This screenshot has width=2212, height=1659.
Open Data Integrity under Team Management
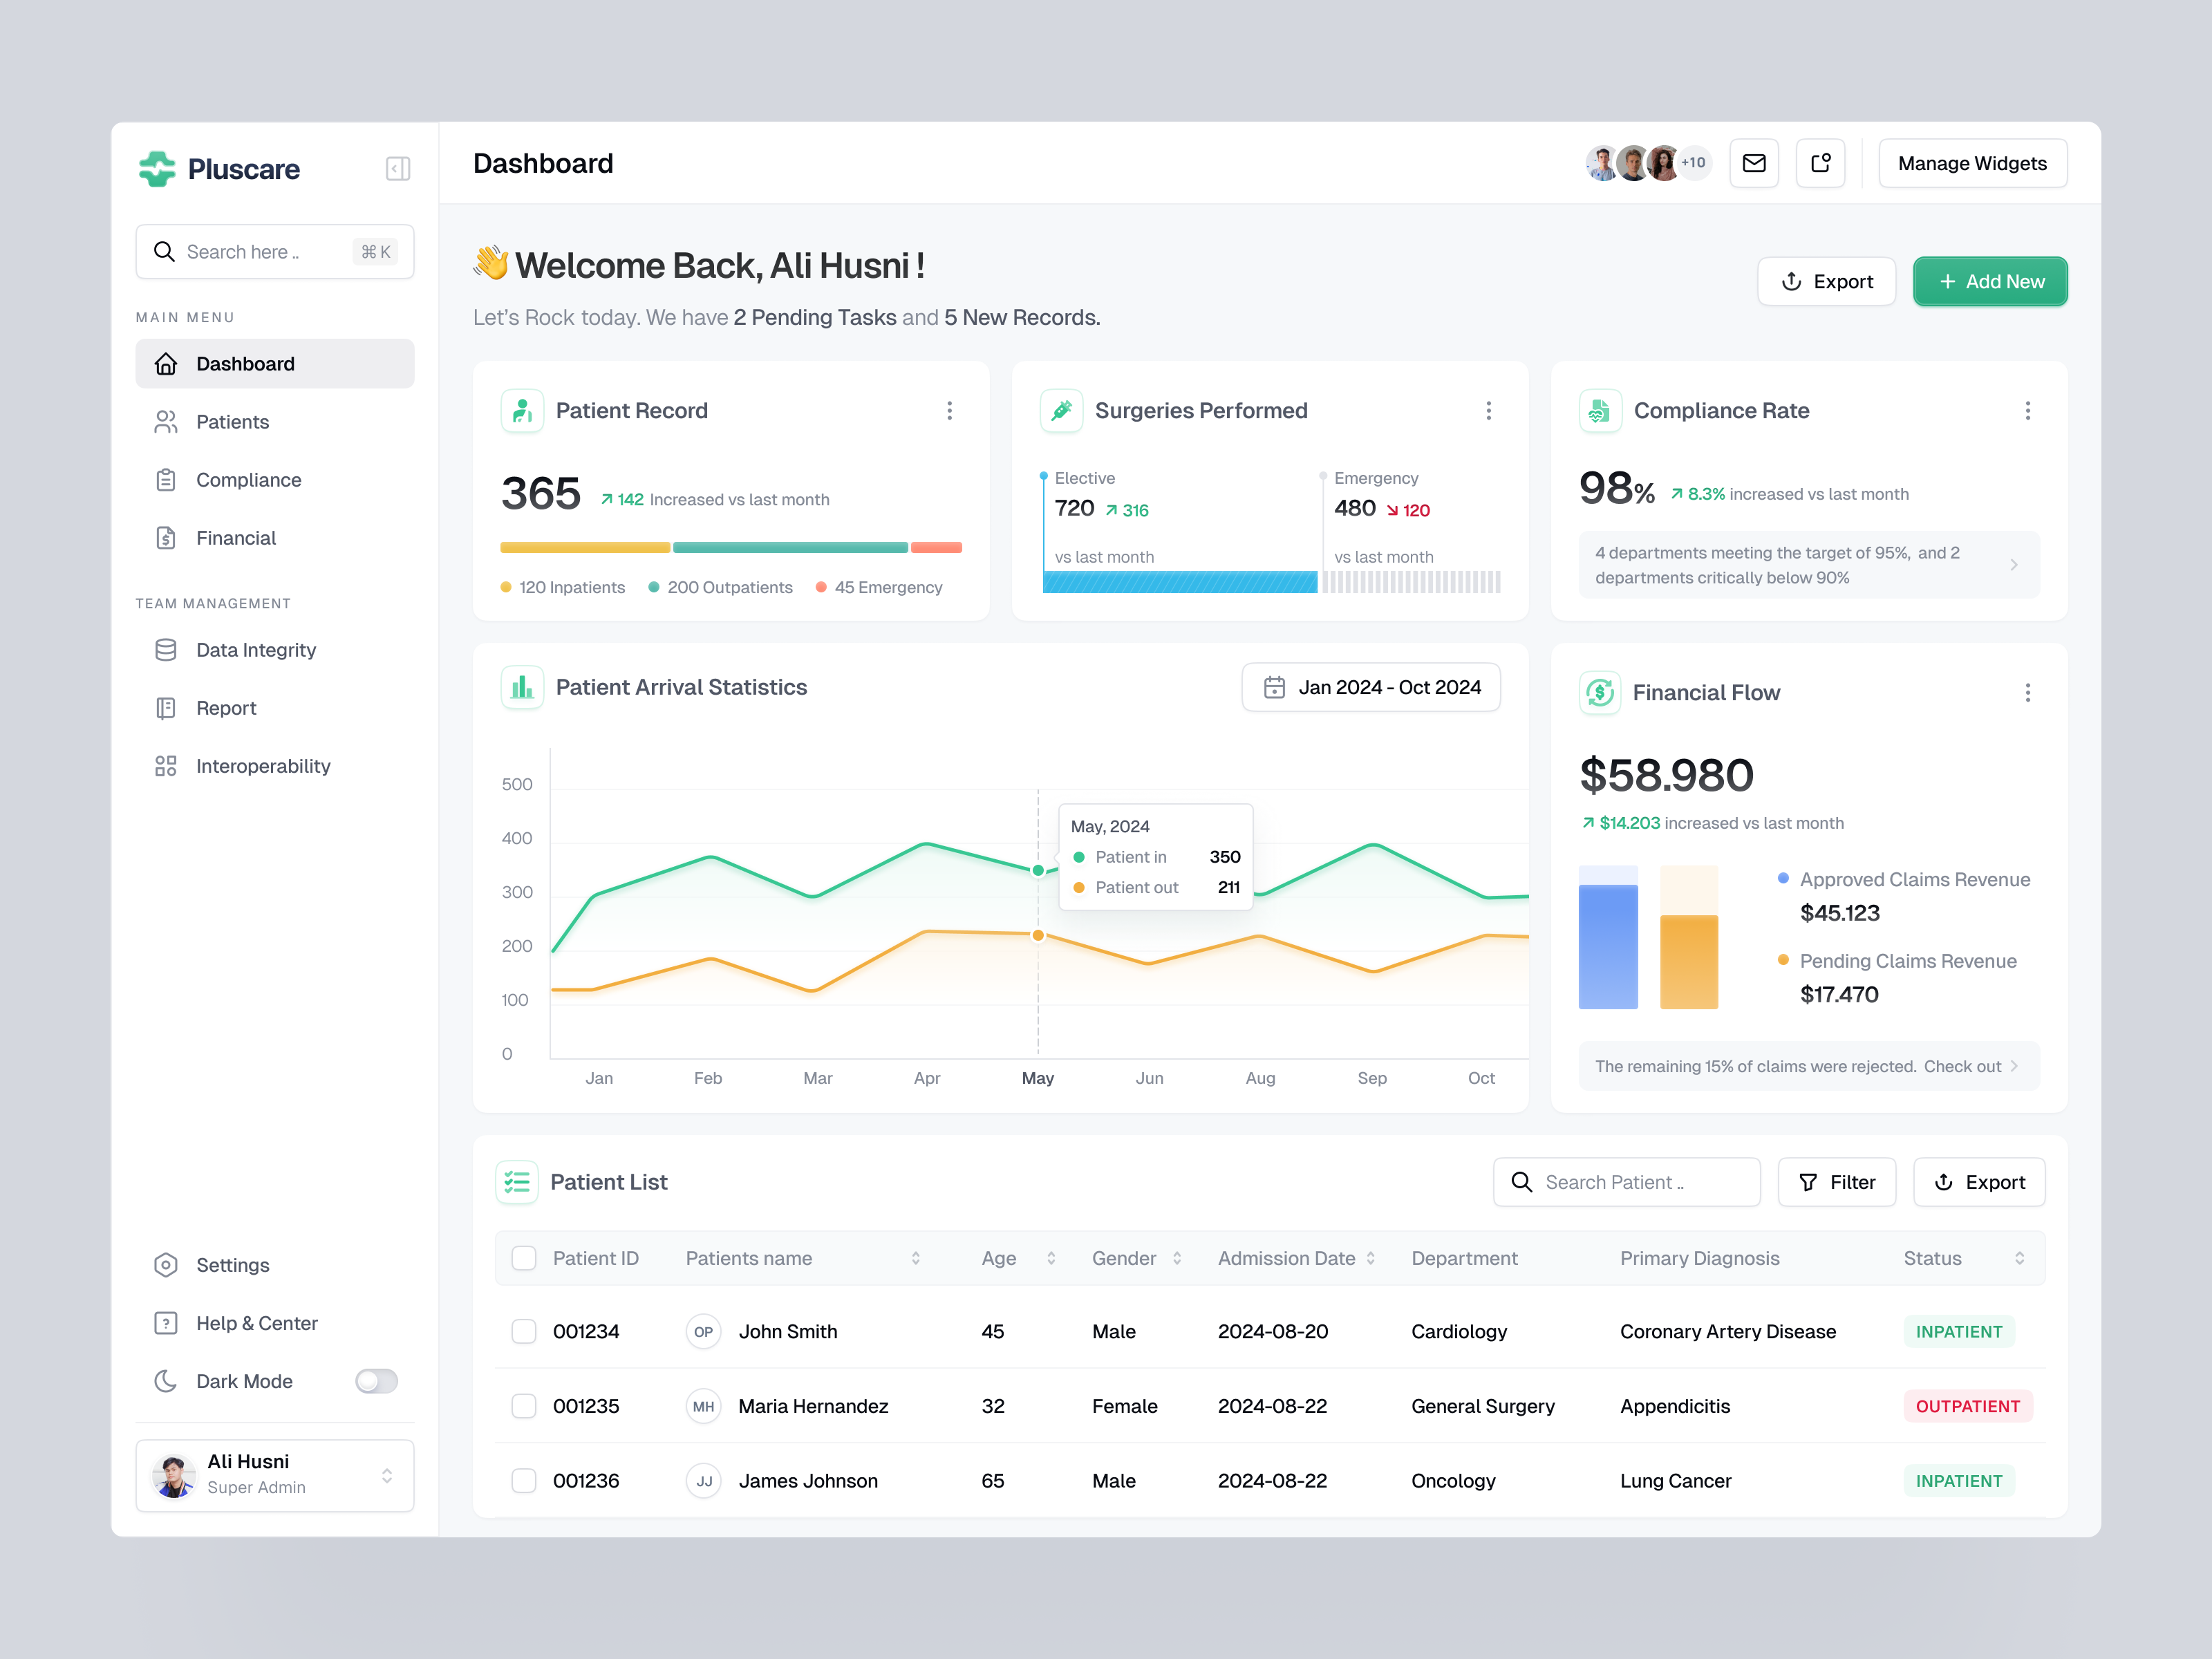click(x=256, y=649)
